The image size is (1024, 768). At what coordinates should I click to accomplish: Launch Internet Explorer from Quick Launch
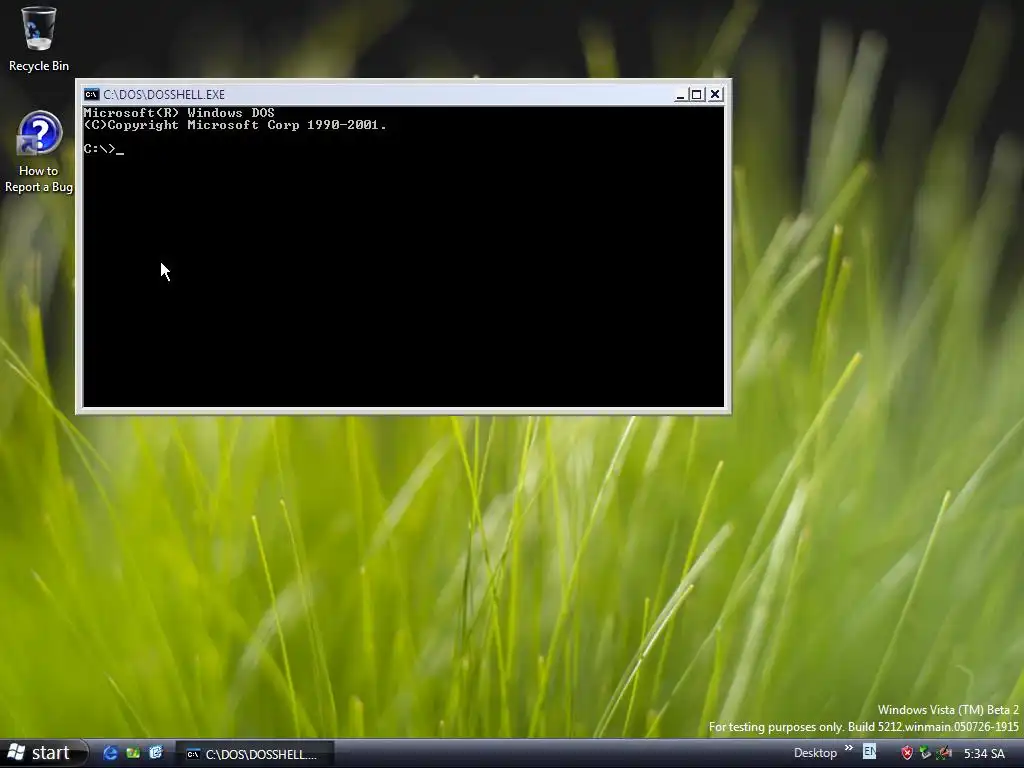coord(110,753)
